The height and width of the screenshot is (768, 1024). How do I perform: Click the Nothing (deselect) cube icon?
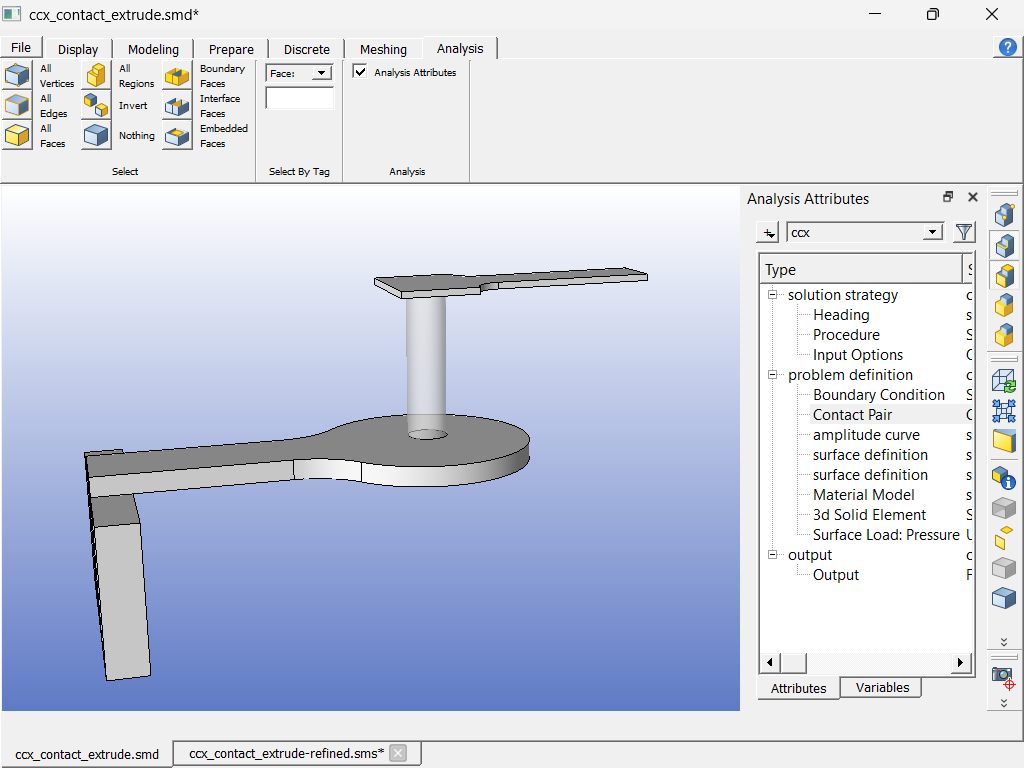[x=97, y=135]
